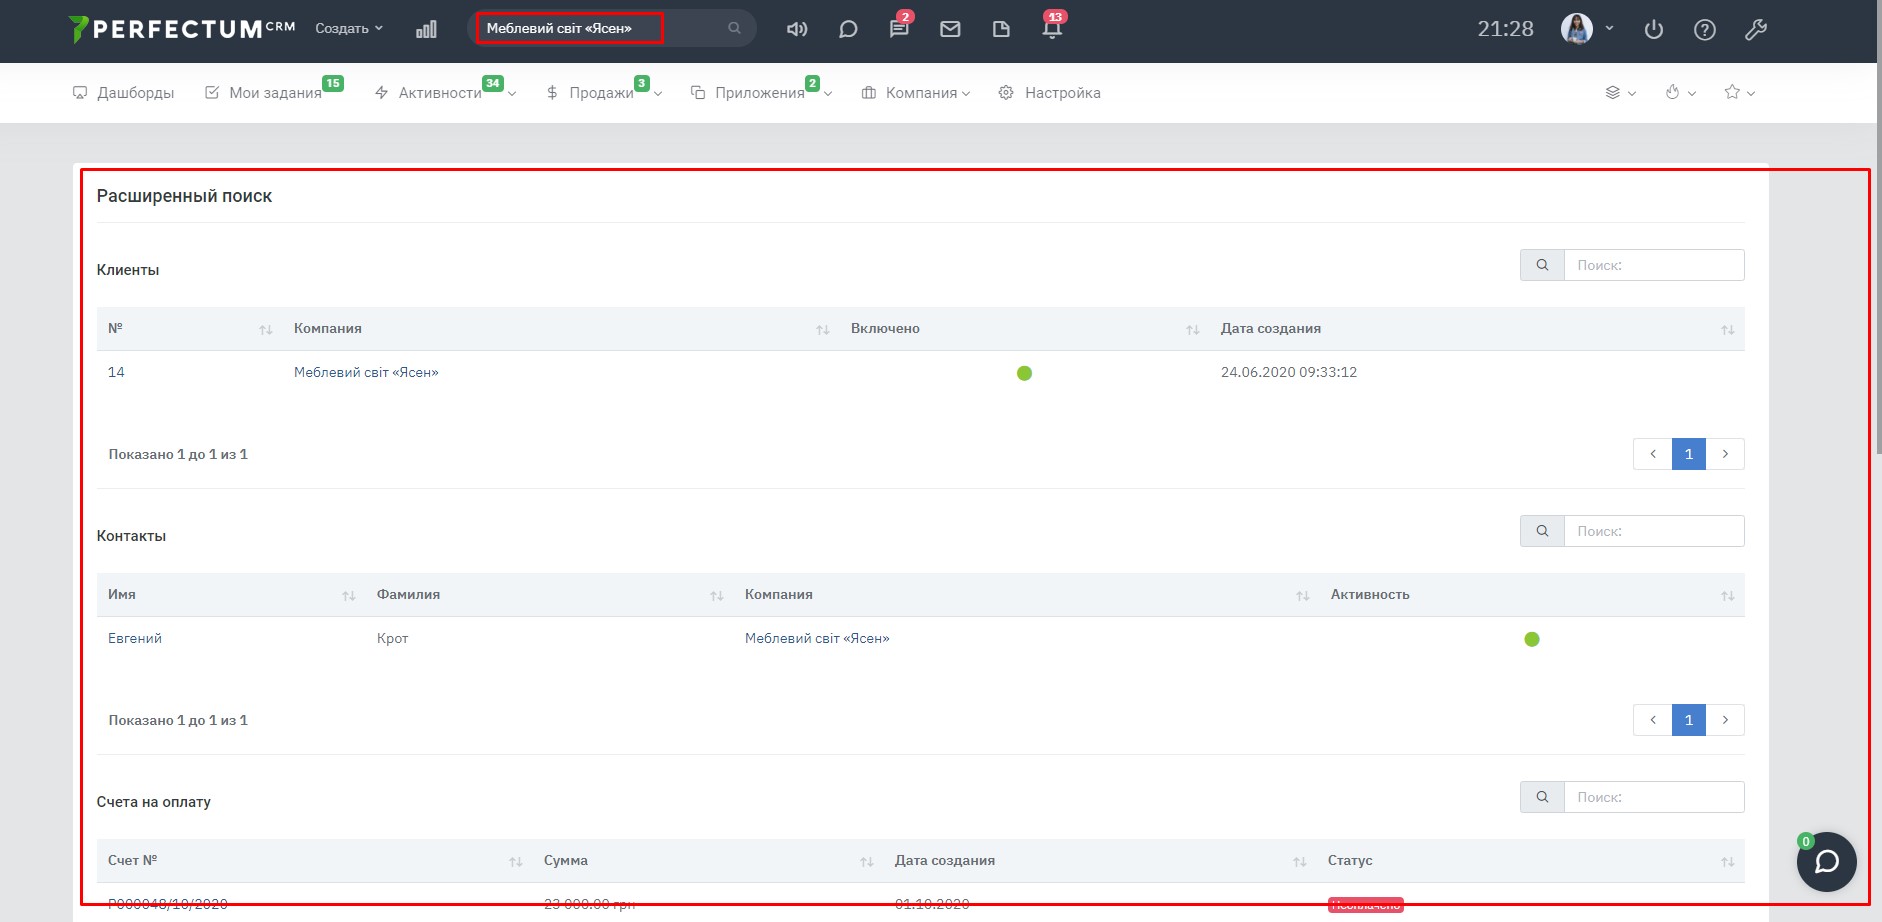Image resolution: width=1882 pixels, height=922 pixels.
Task: Expand the Создать dropdown
Action: pos(349,29)
